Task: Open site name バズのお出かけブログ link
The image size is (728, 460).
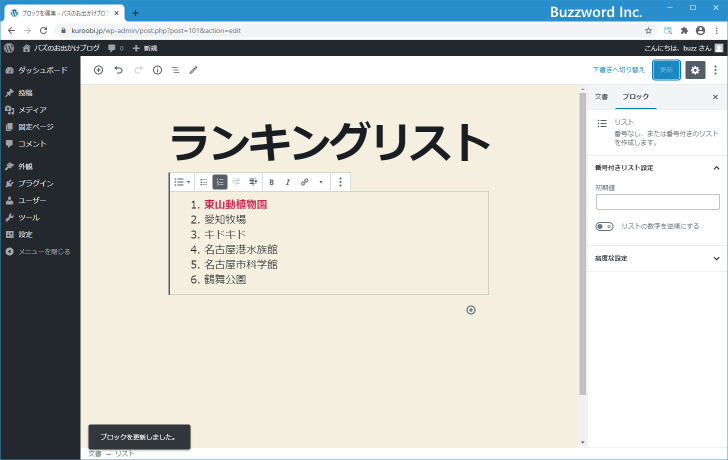Action: coord(61,48)
